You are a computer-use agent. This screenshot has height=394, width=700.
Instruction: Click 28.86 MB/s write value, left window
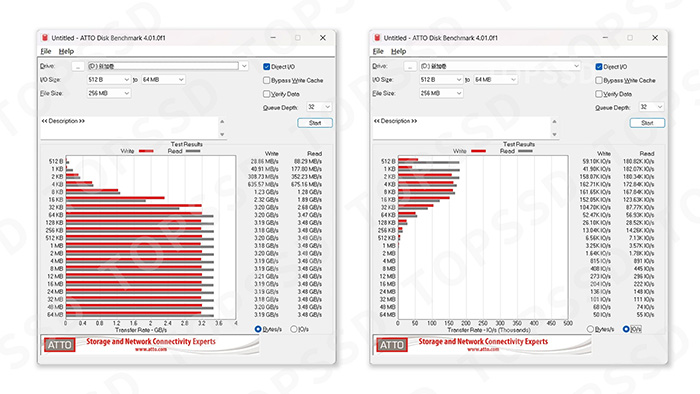(264, 162)
